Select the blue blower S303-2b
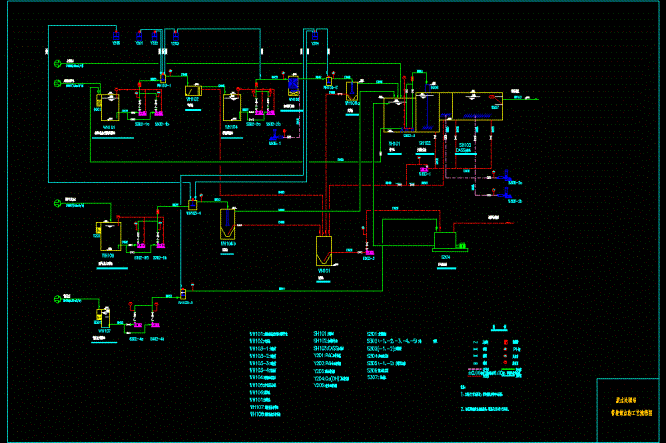The width and height of the screenshot is (666, 443). pos(506,193)
